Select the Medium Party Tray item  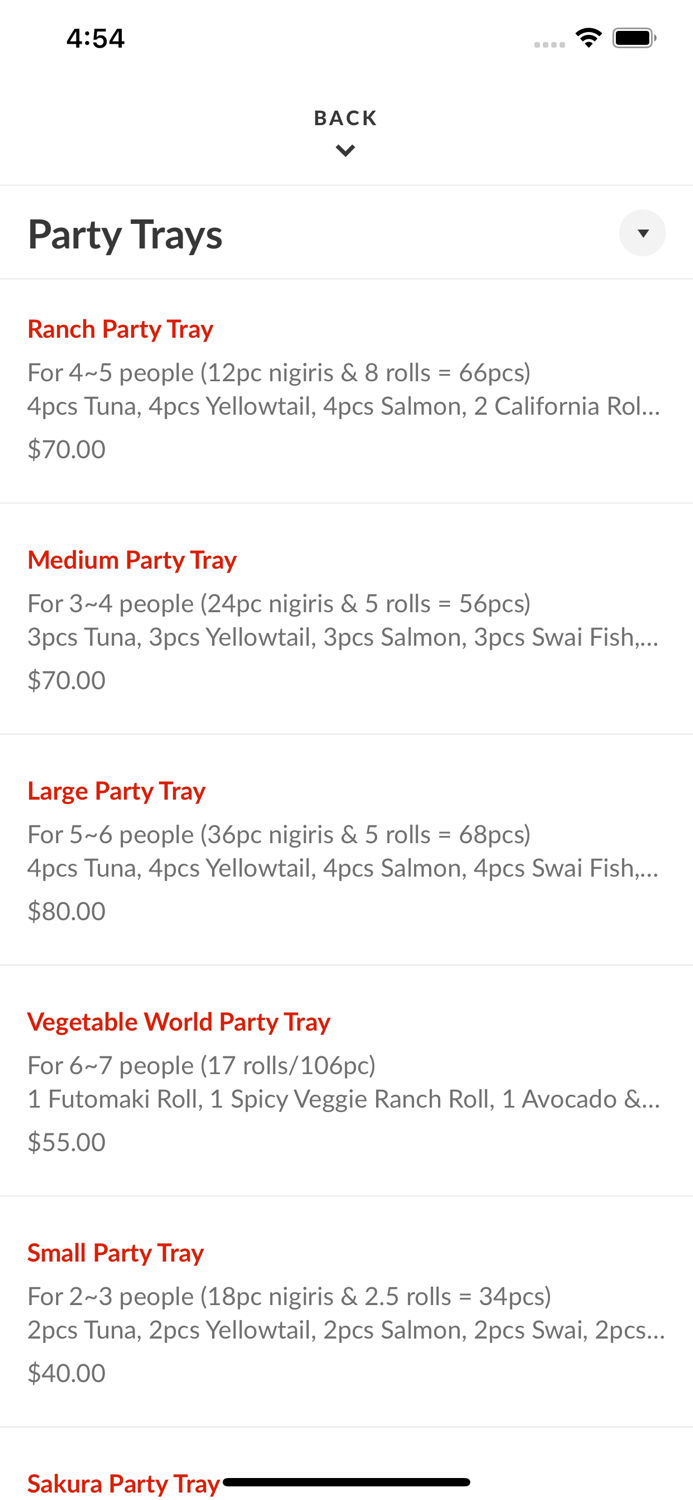pyautogui.click(x=132, y=560)
